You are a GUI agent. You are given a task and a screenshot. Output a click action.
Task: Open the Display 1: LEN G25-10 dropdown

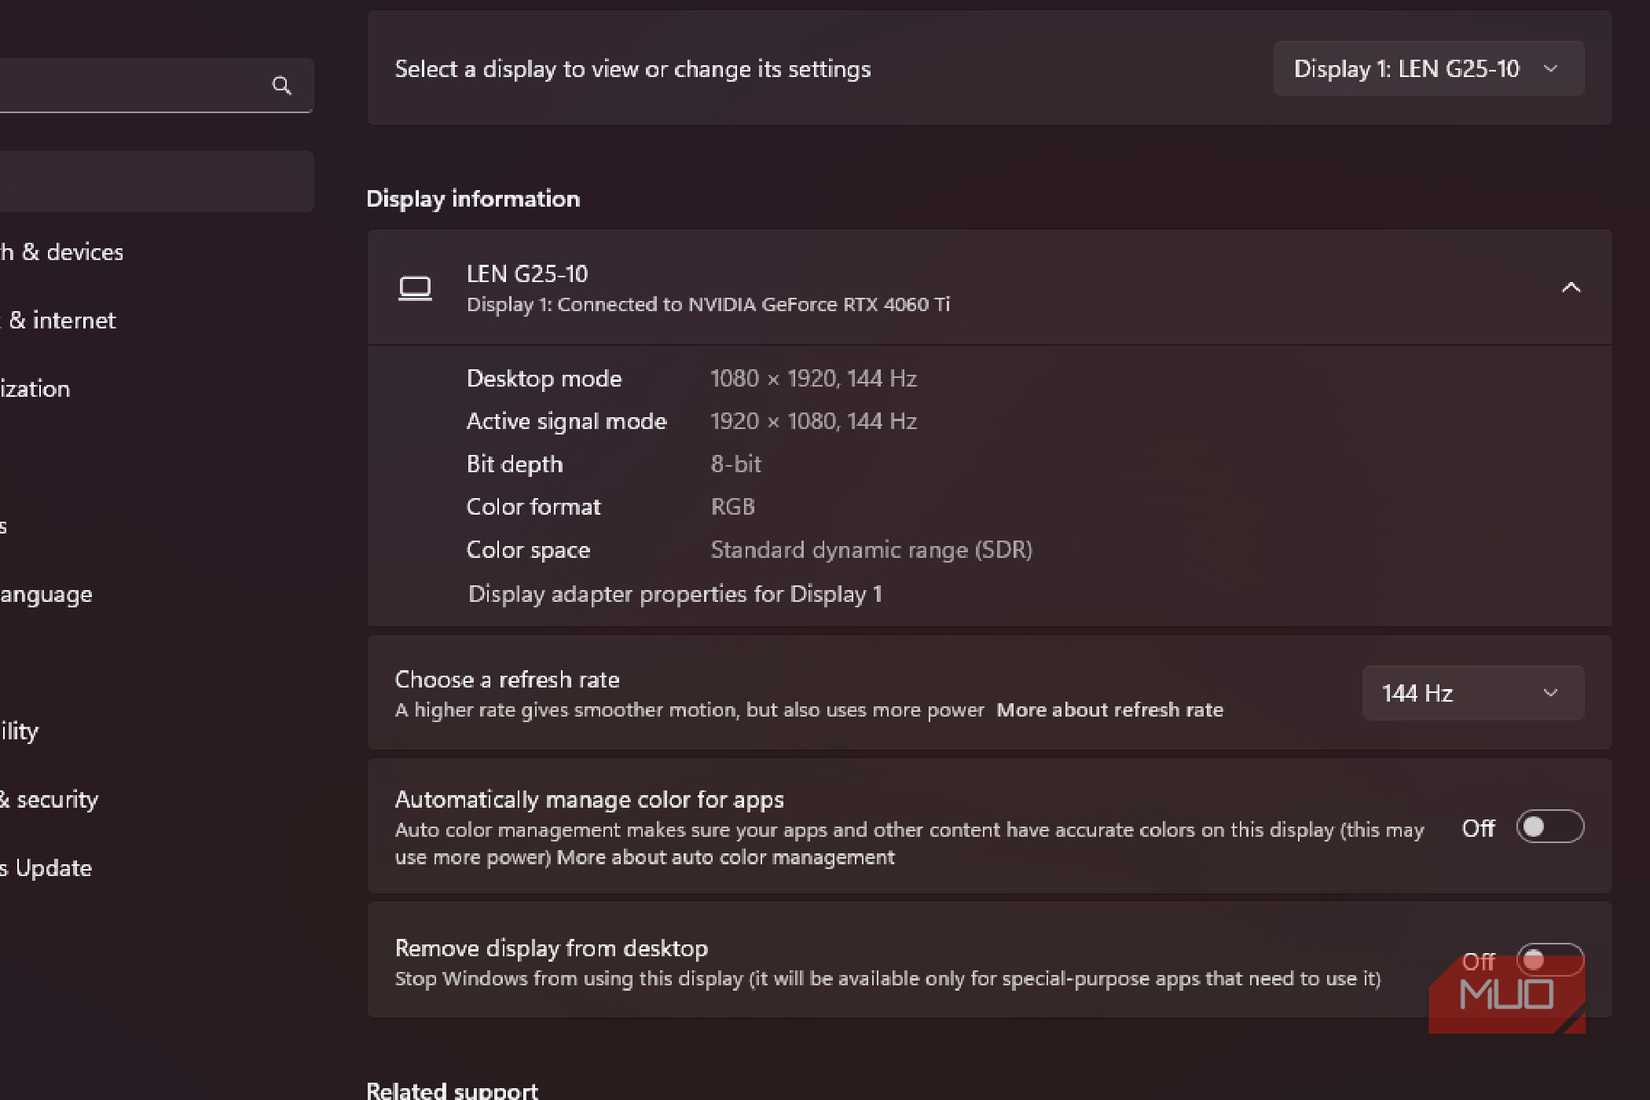coord(1428,69)
